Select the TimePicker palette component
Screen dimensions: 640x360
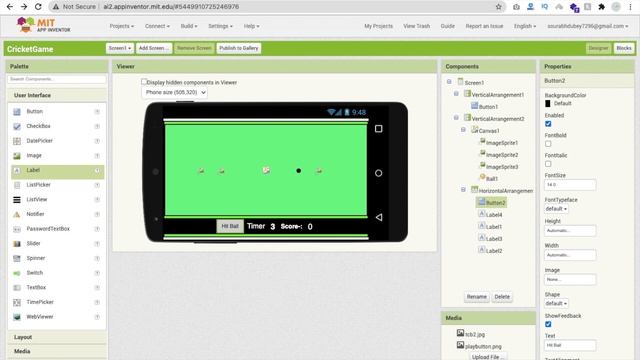(40, 302)
